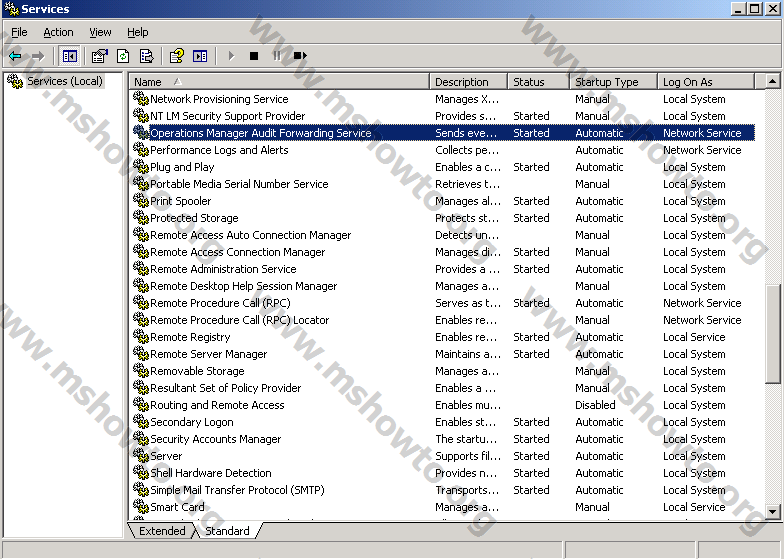Sort by the Log On As column header
784x559 pixels.
706,82
